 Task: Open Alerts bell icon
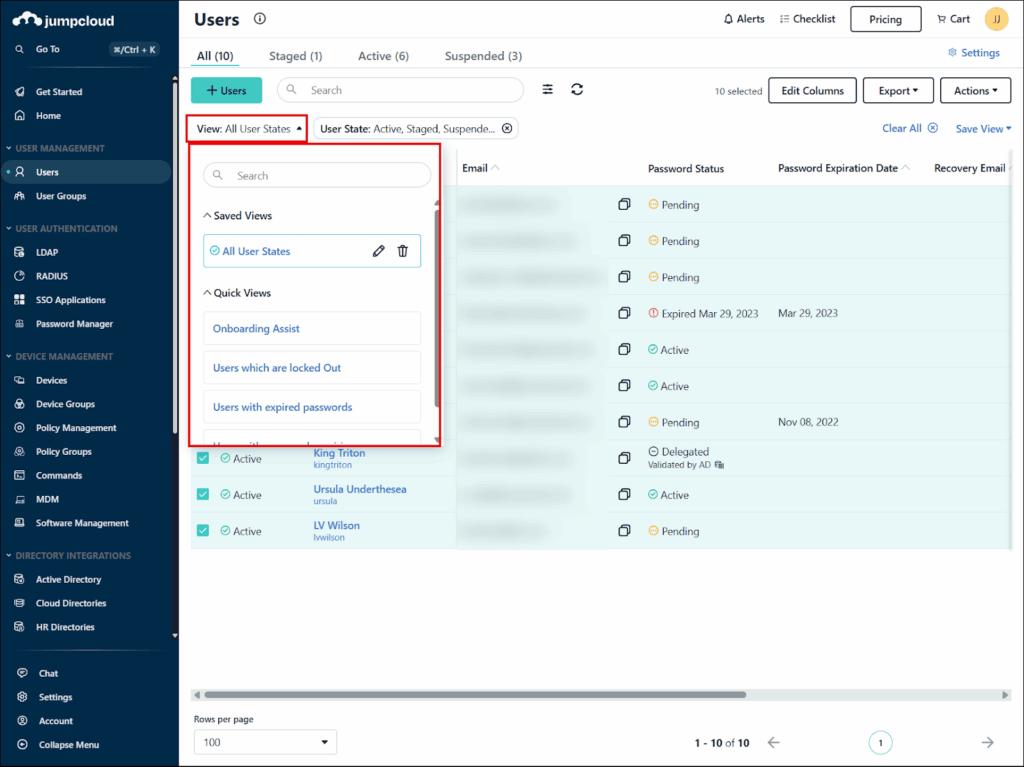(728, 19)
